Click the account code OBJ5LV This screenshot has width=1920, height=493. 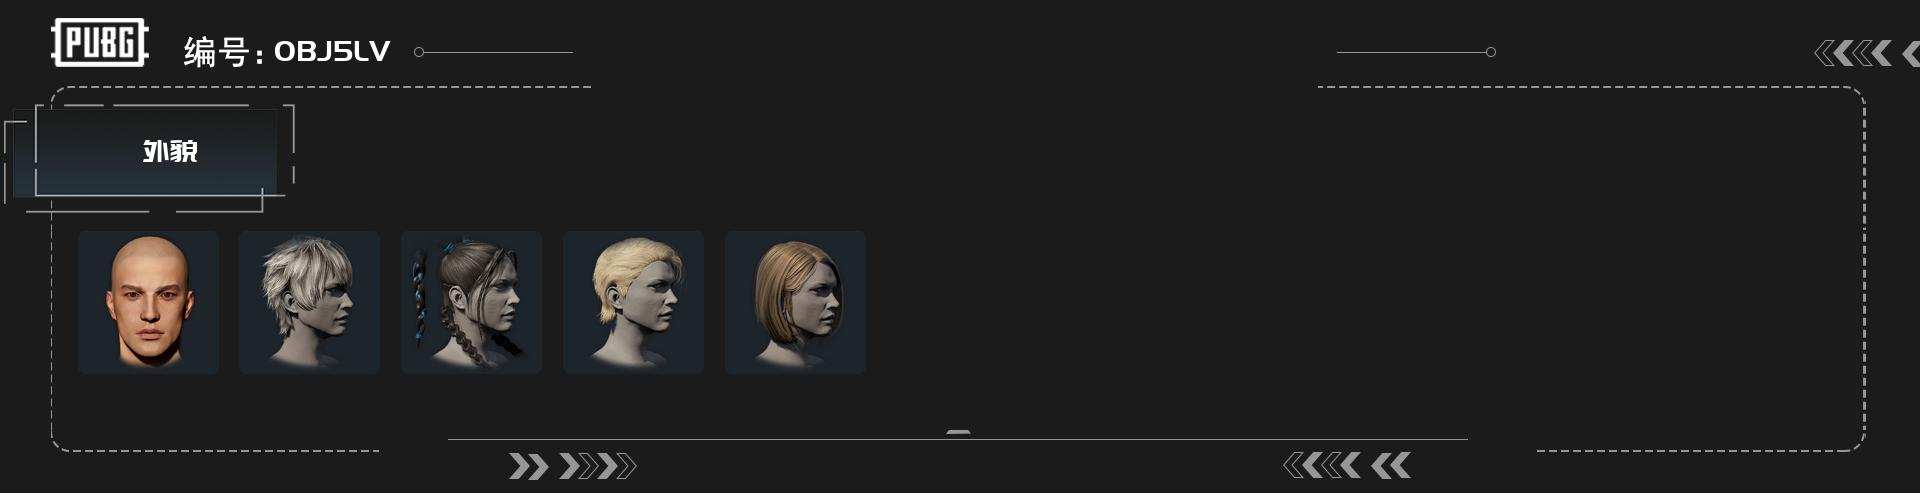coord(332,51)
